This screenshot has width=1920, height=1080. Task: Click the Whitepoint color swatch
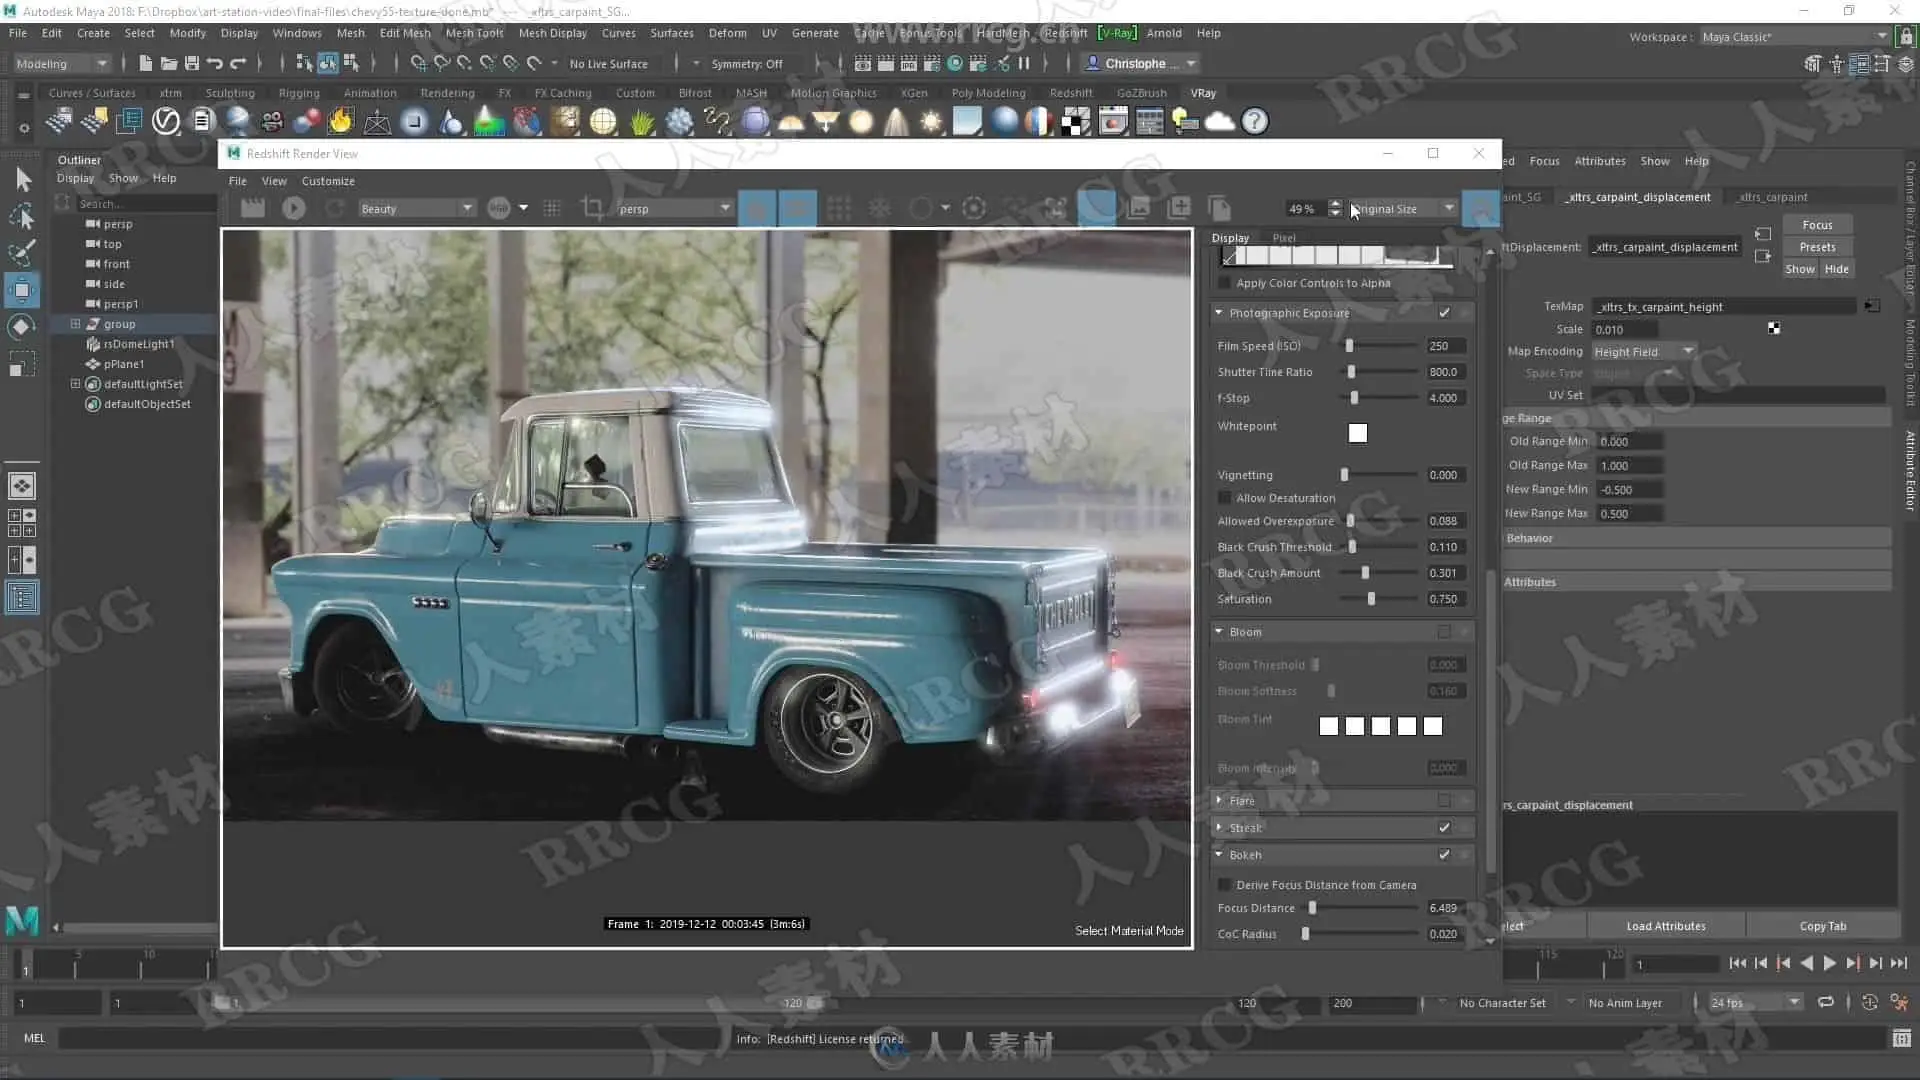tap(1357, 433)
